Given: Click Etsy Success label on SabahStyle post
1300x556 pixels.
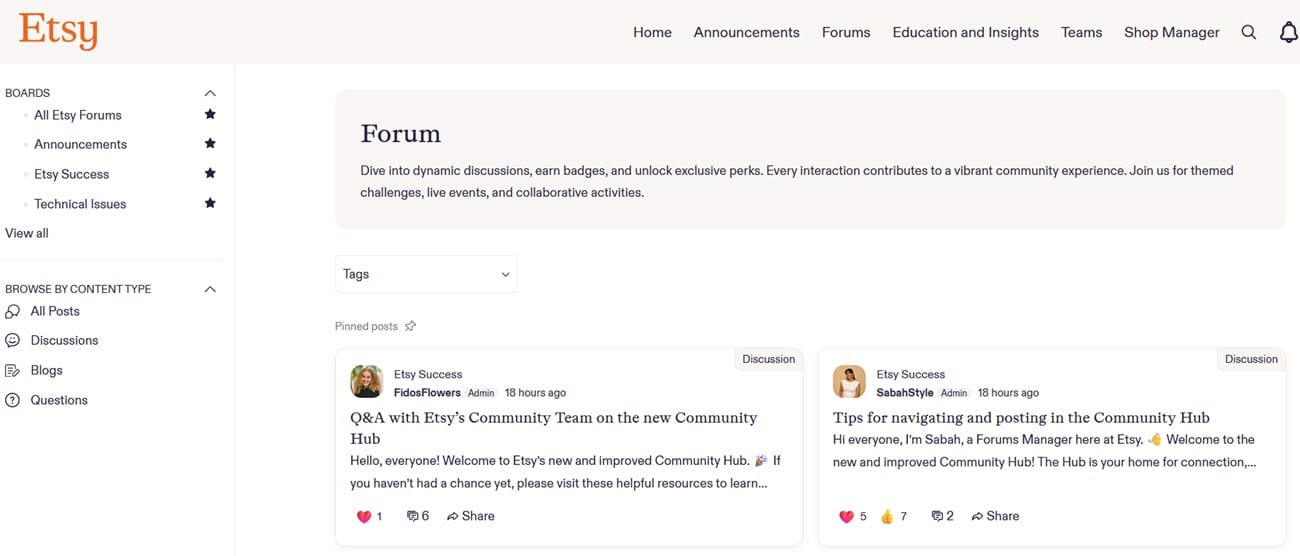Looking at the screenshot, I should 911,374.
